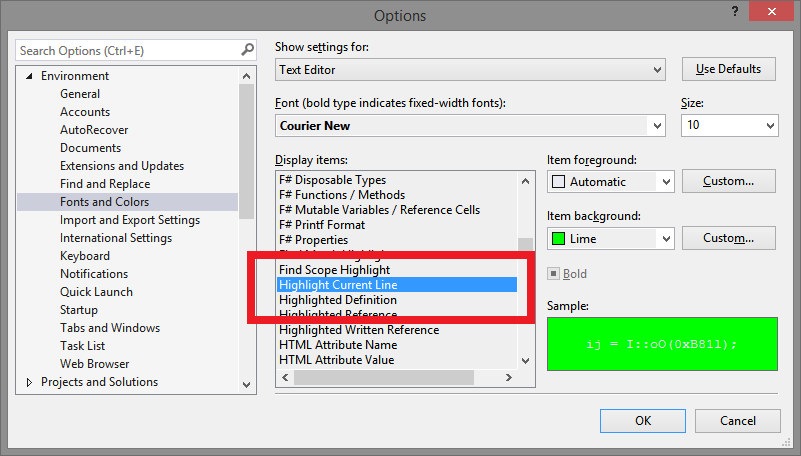
Task: Toggle the Bold checkbox
Action: [x=554, y=274]
